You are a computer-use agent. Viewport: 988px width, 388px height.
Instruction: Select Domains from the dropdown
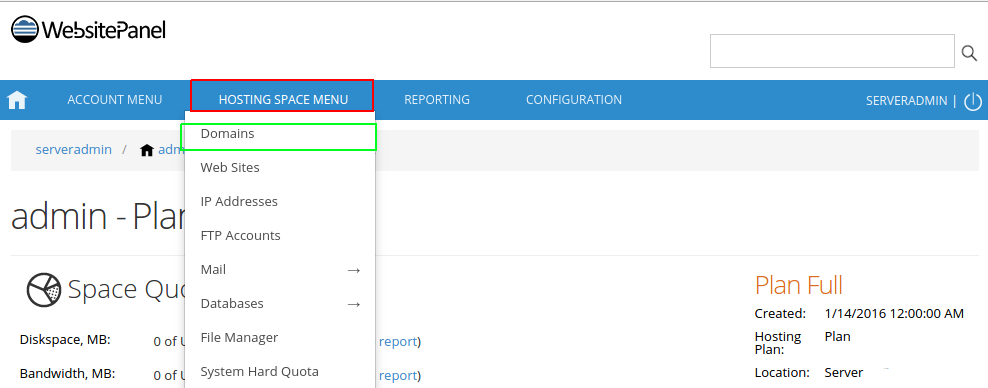click(x=280, y=134)
